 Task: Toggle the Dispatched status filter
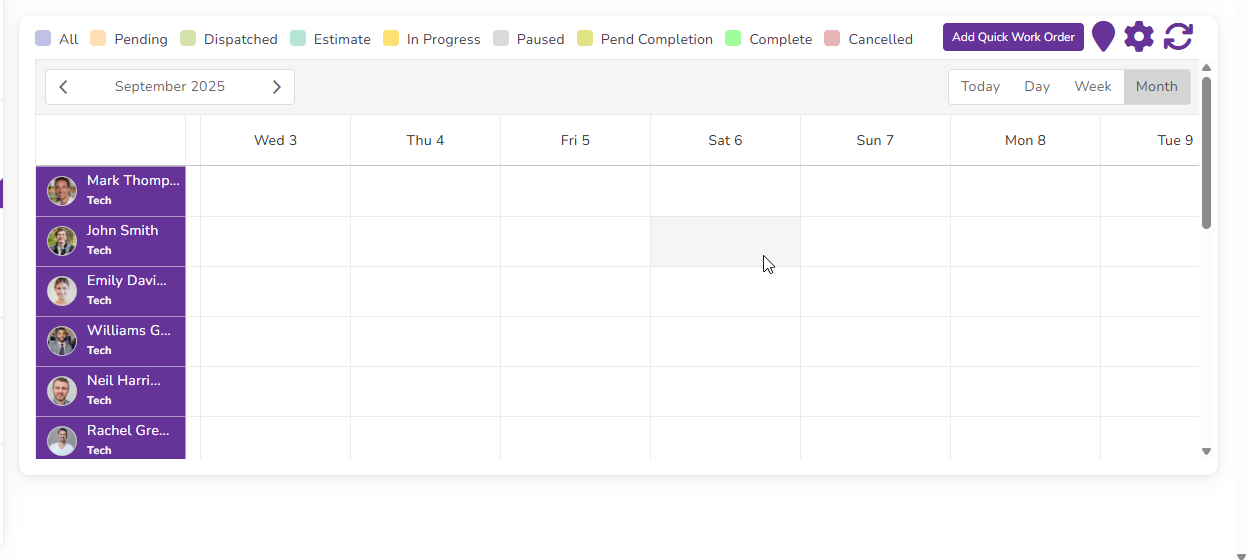(x=229, y=39)
